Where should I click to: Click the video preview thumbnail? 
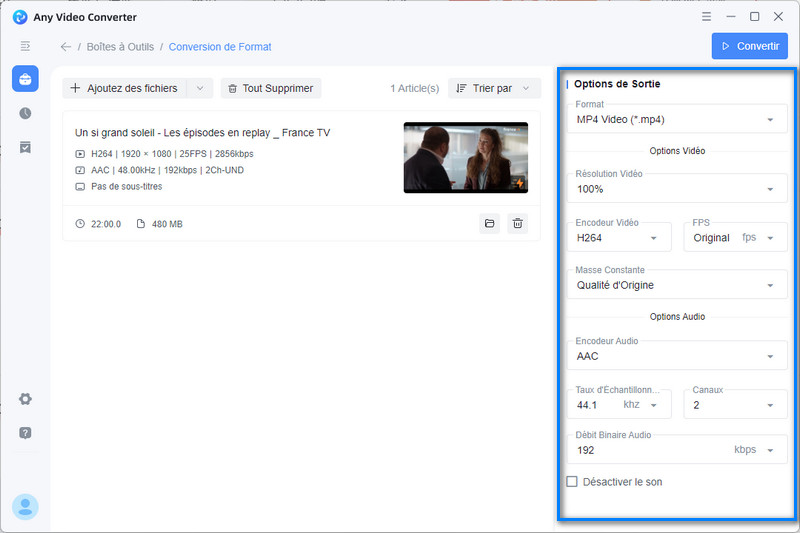click(465, 157)
